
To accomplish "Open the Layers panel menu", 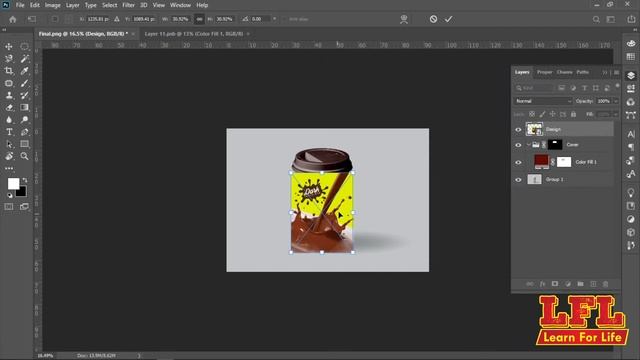I will coord(616,73).
